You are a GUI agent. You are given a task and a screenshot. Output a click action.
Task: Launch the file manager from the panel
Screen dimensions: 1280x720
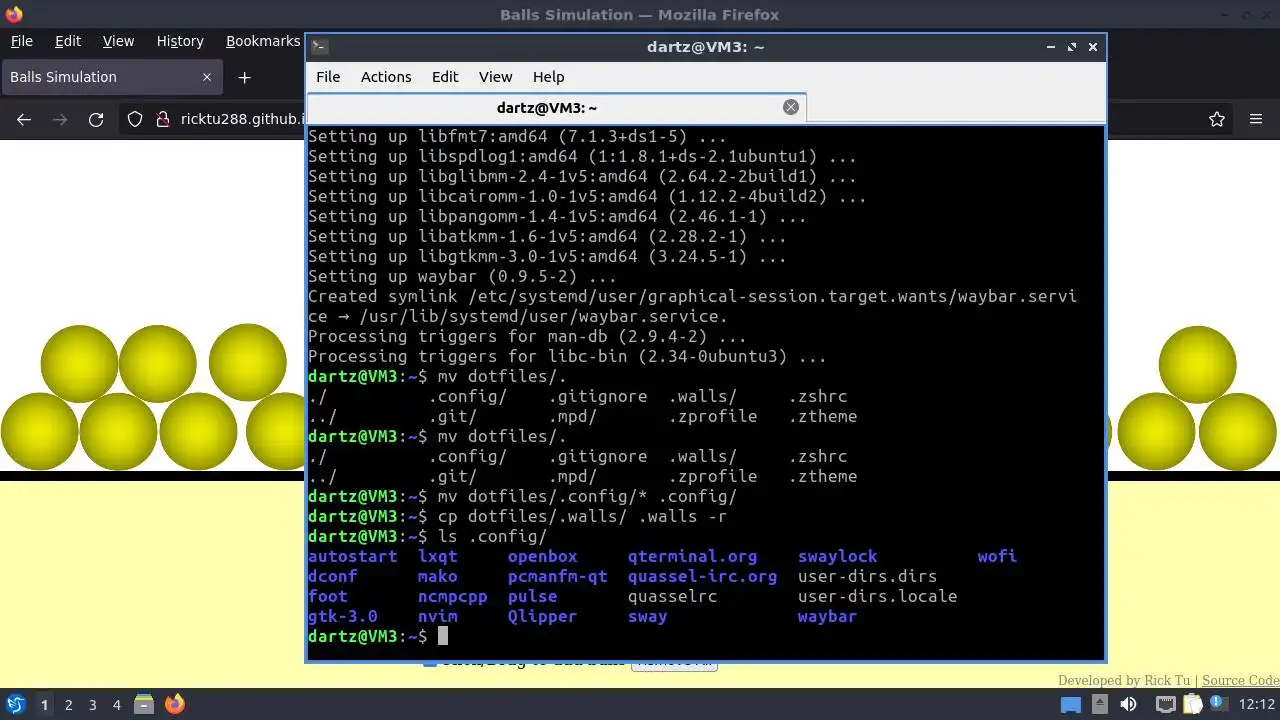coord(144,704)
